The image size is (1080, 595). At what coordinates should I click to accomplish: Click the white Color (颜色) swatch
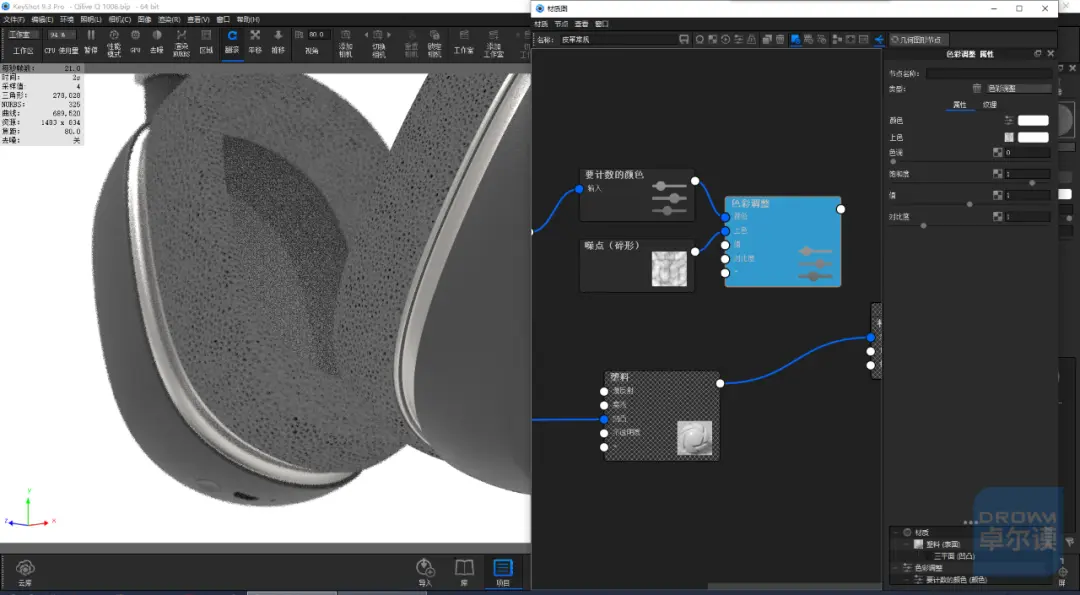(x=1033, y=121)
